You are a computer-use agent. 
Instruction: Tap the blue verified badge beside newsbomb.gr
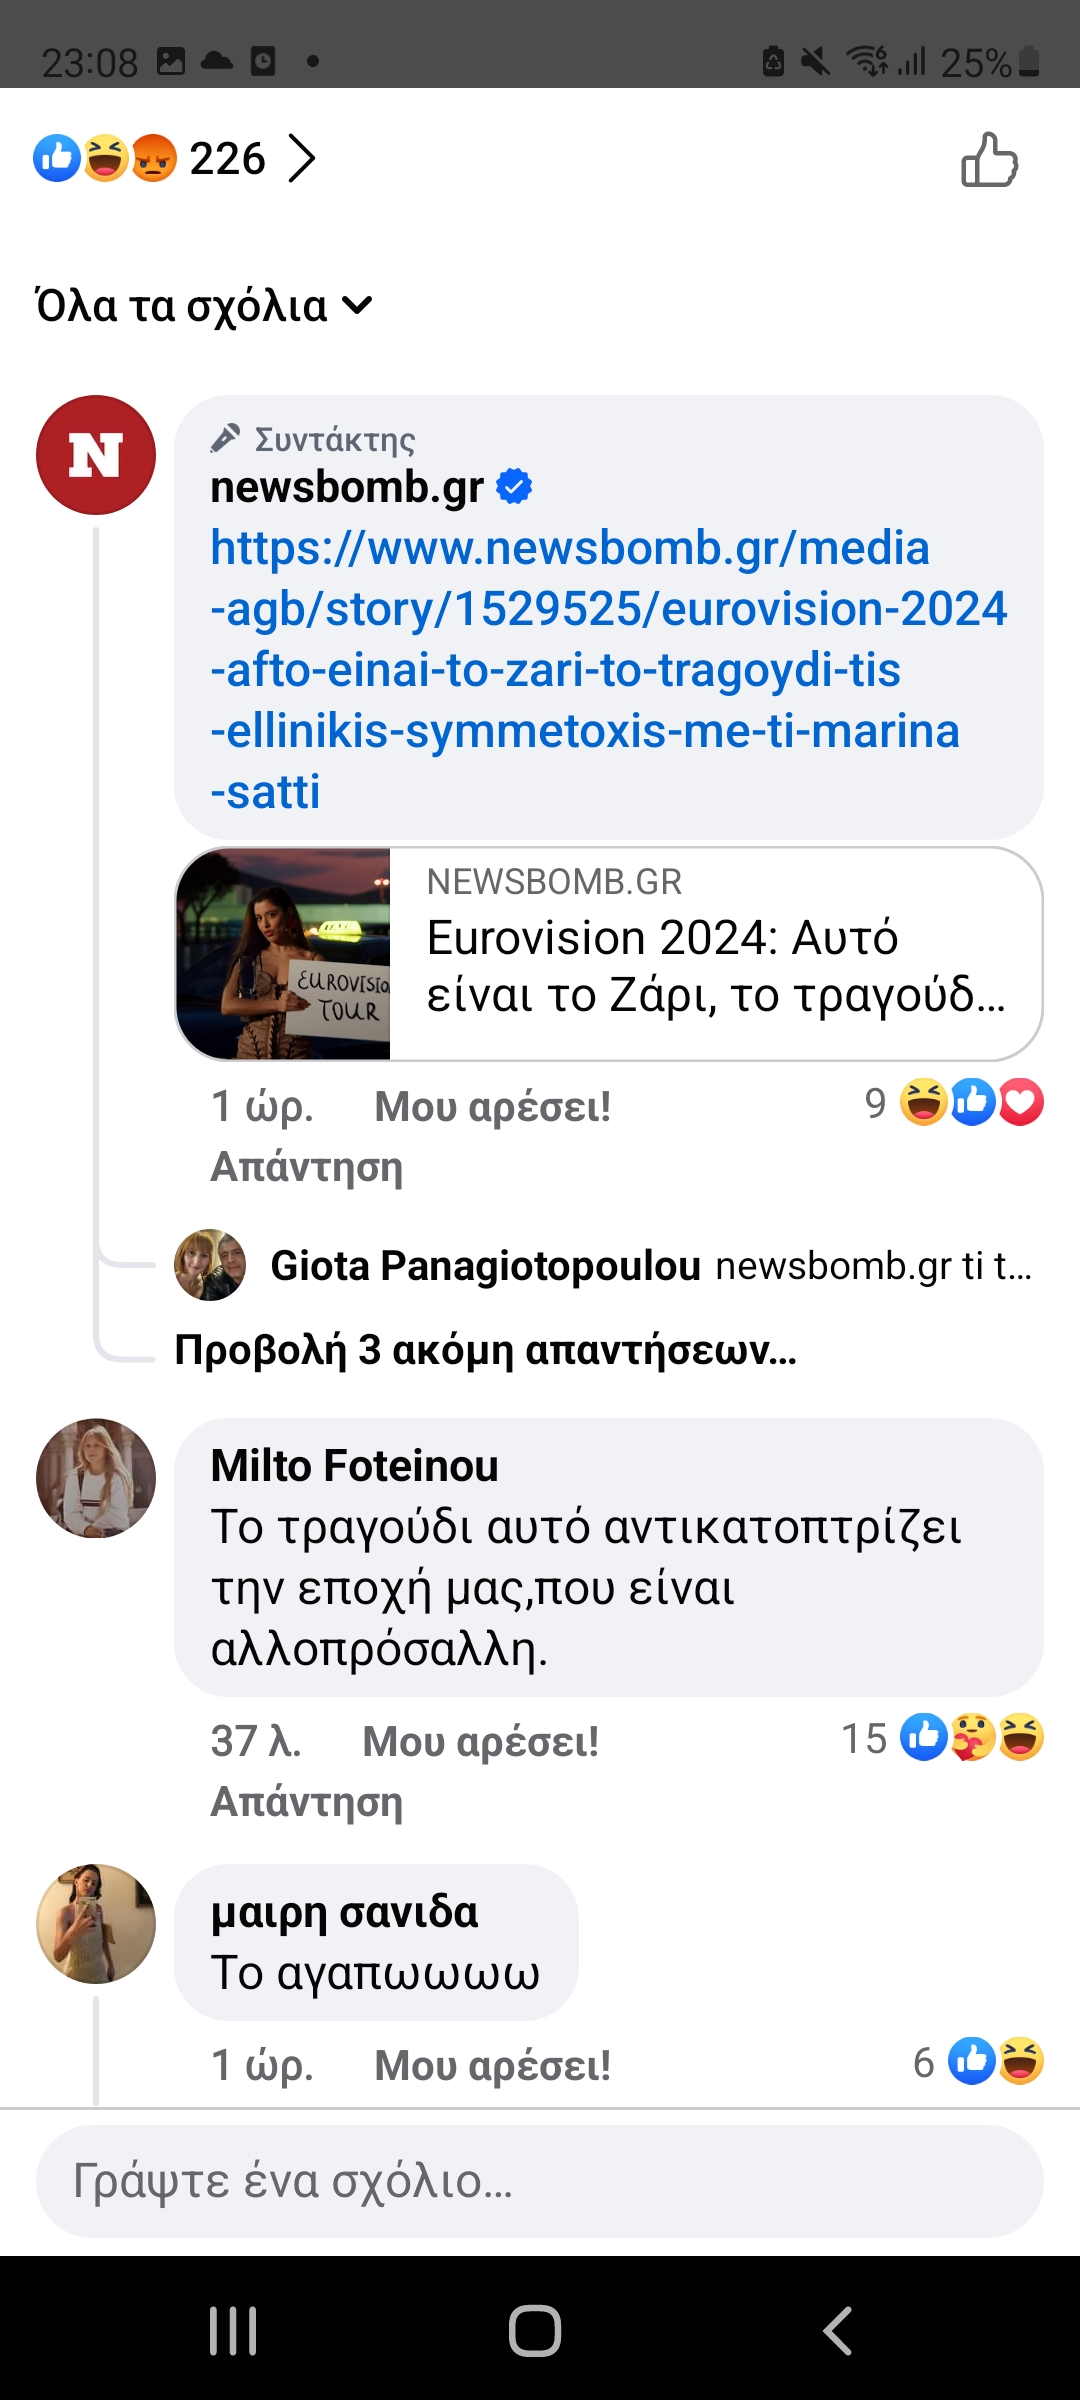pyautogui.click(x=514, y=487)
